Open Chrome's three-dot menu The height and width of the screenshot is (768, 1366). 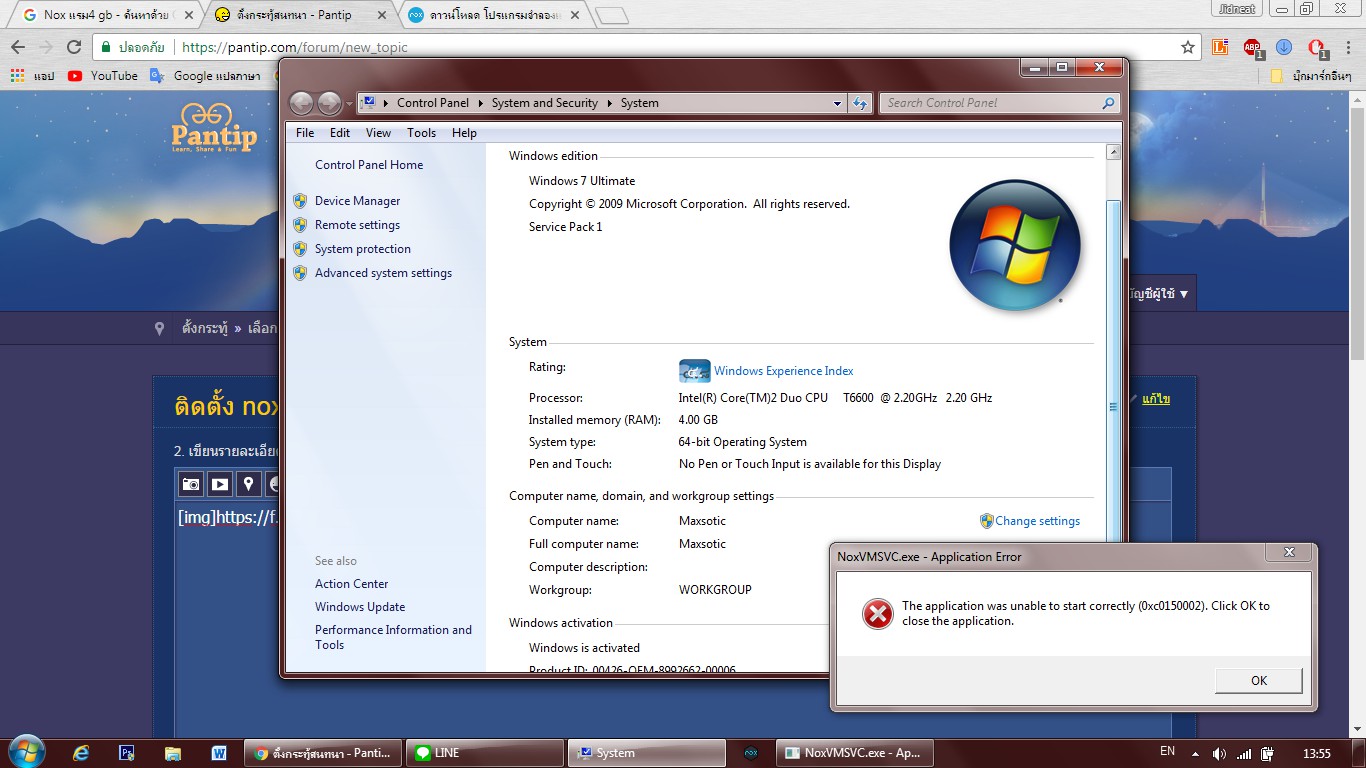1347,47
